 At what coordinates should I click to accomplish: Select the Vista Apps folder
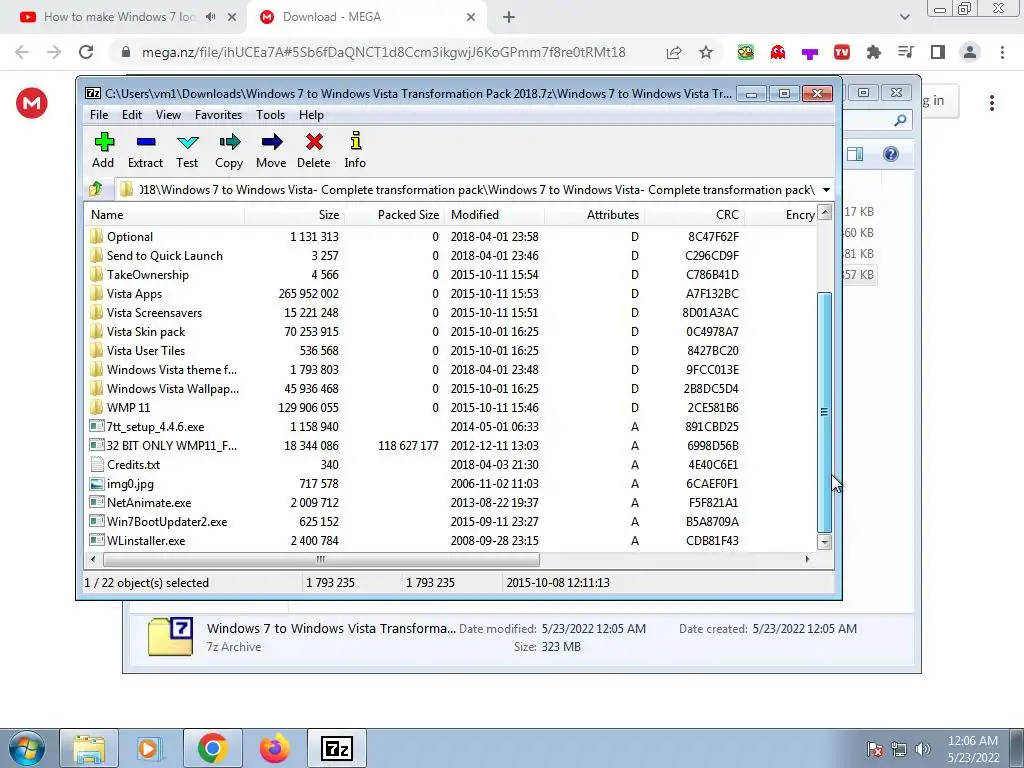click(134, 294)
